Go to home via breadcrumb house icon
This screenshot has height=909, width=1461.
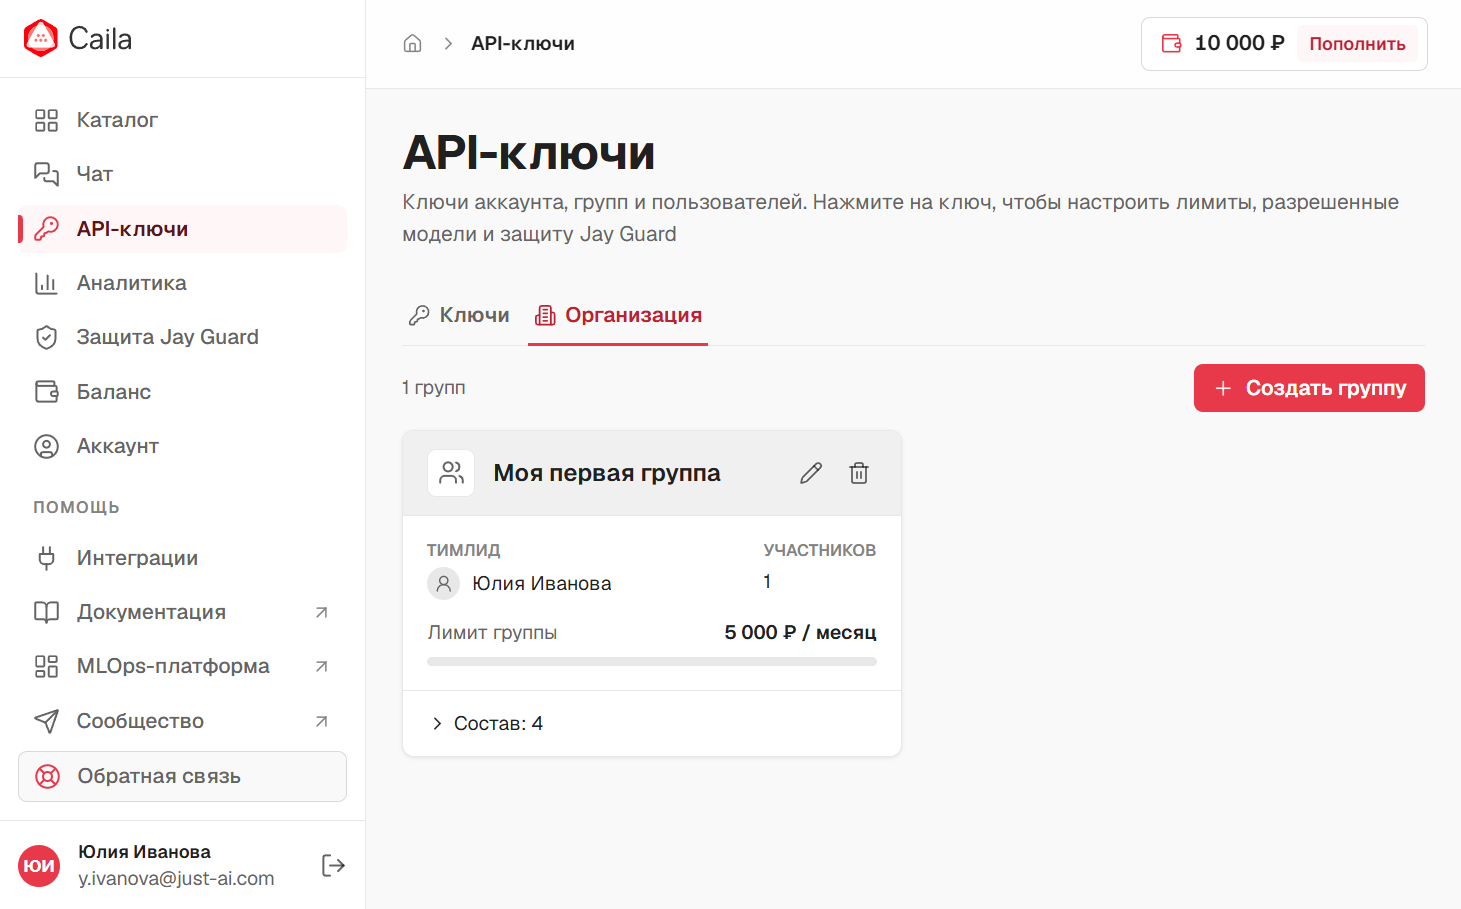click(412, 43)
